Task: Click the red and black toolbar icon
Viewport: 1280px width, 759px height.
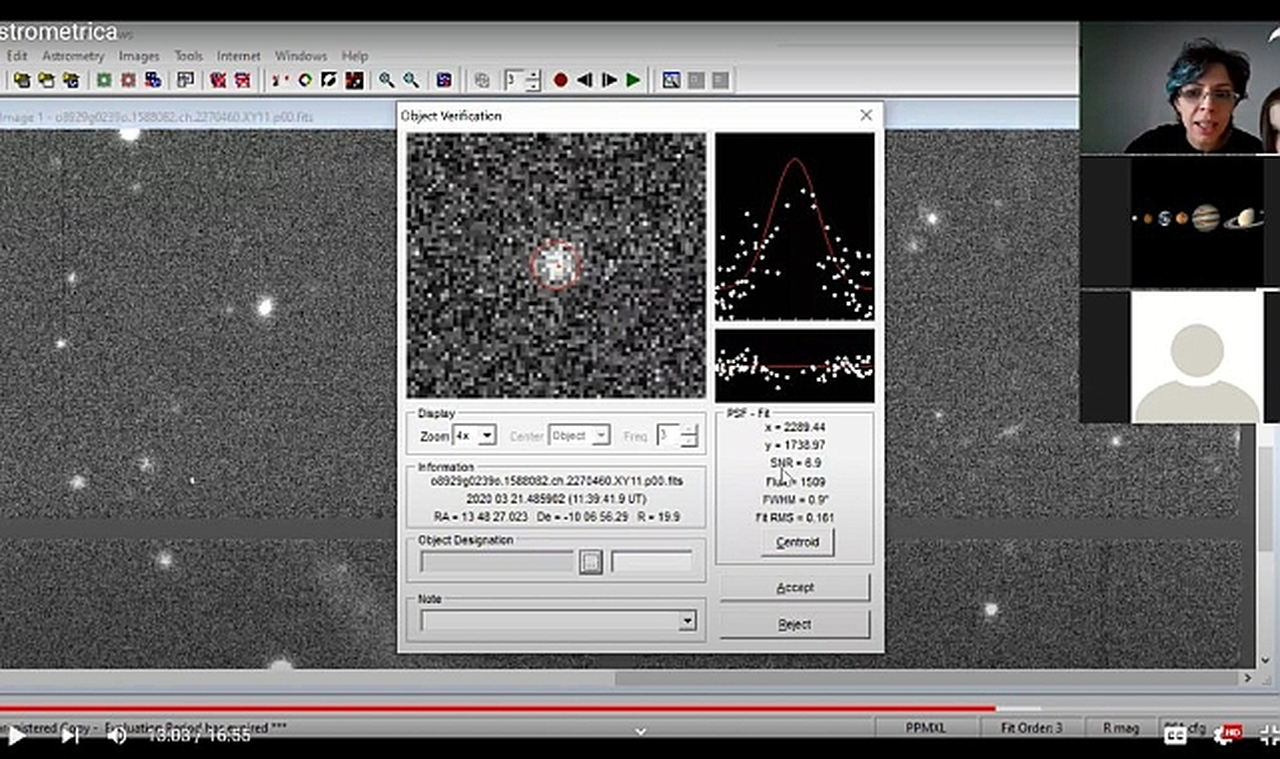Action: [x=354, y=80]
